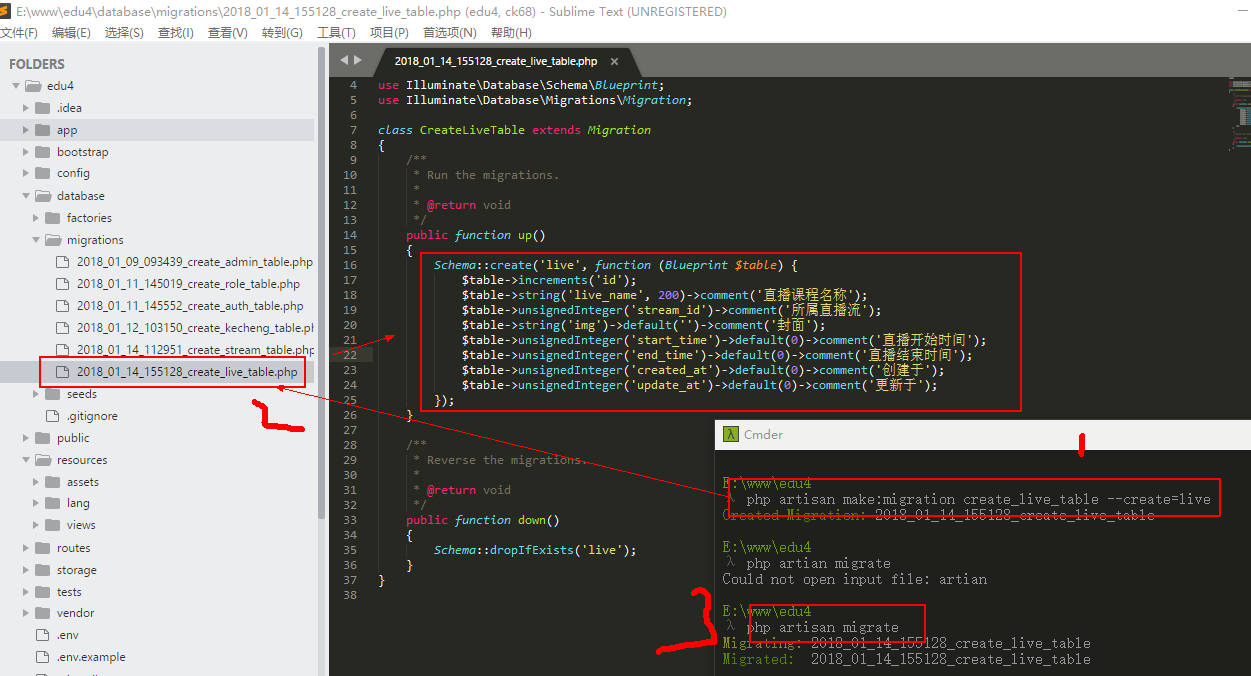The image size is (1251, 676).
Task: Click the Sublime Text app icon in title bar
Action: (x=7, y=12)
